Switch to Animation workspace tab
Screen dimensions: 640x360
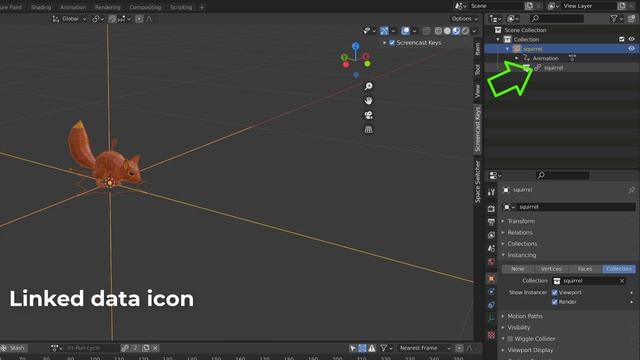[73, 7]
